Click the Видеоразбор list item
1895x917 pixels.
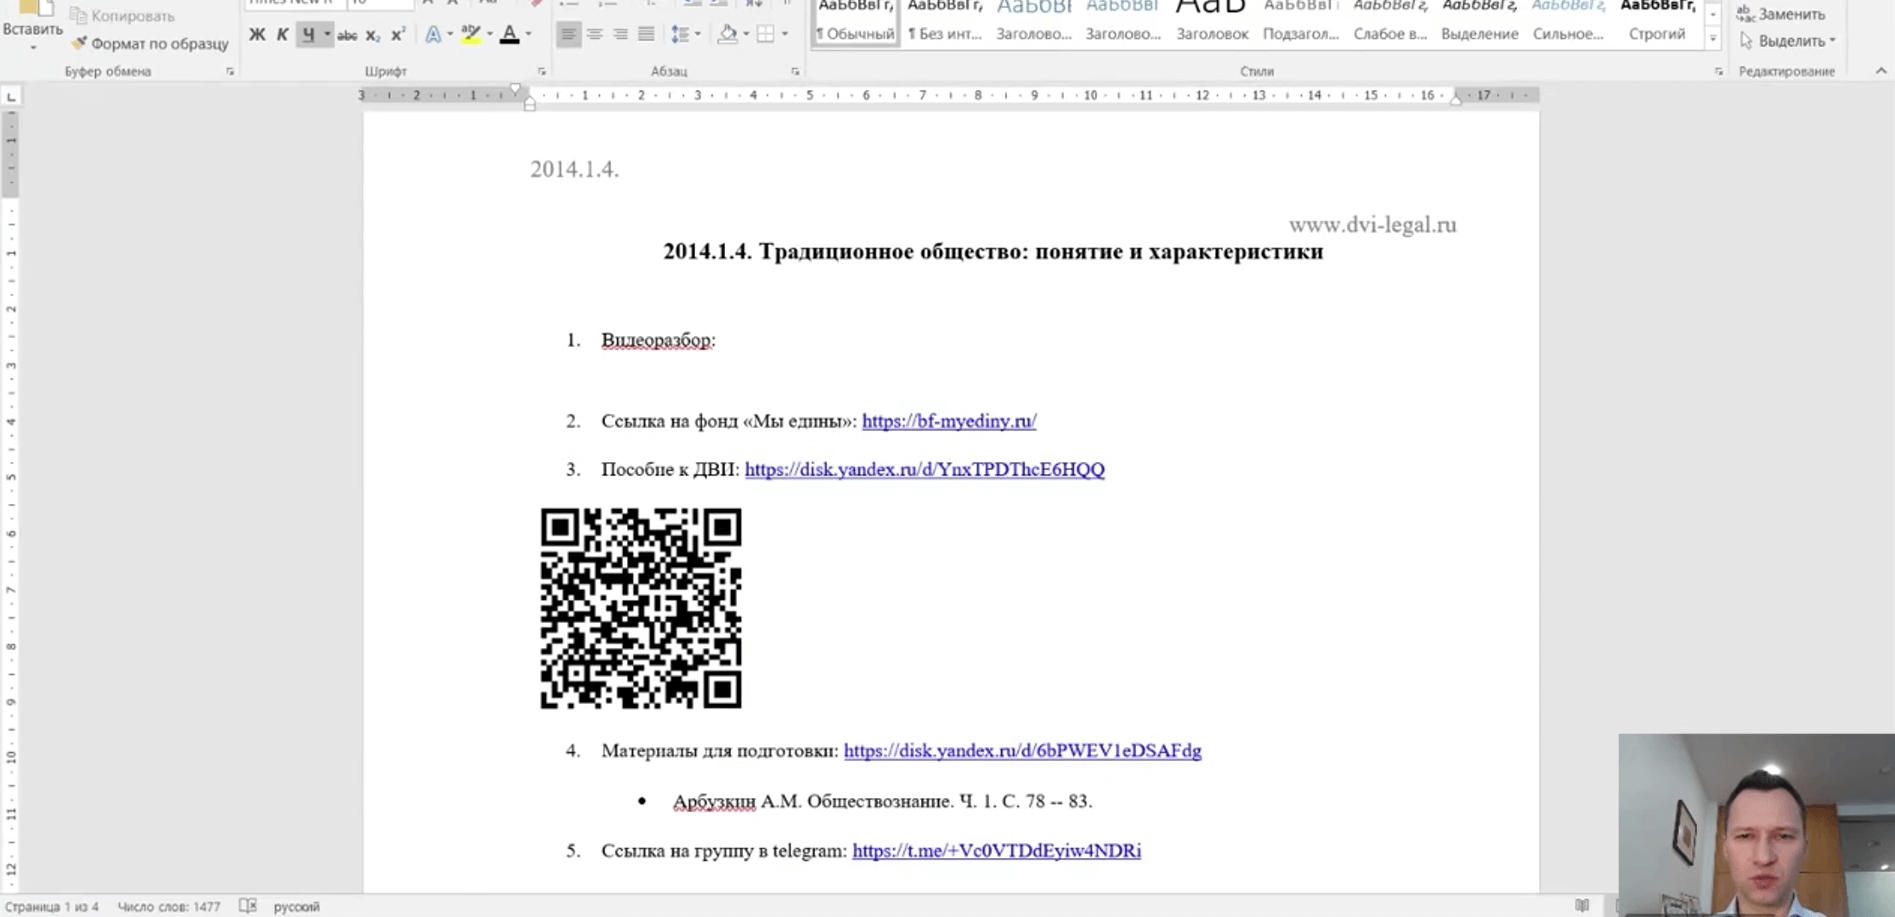(658, 340)
